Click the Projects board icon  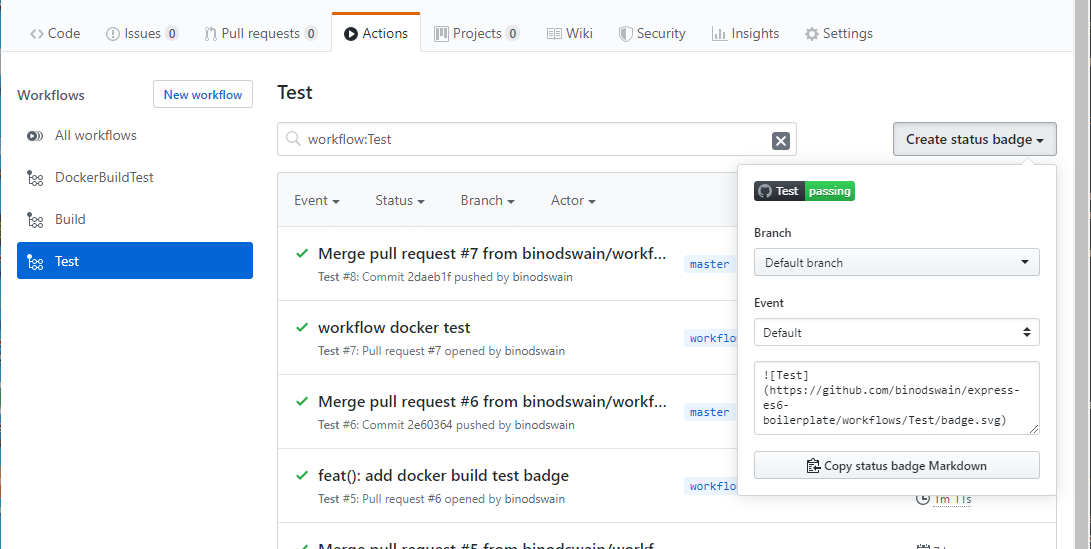coord(441,34)
